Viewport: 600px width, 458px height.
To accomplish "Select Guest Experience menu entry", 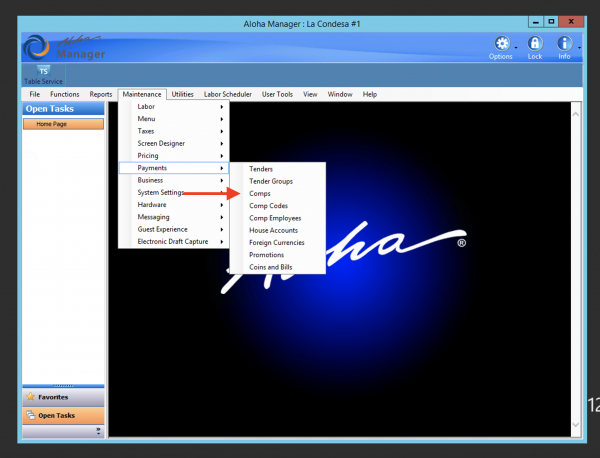I will 174,229.
